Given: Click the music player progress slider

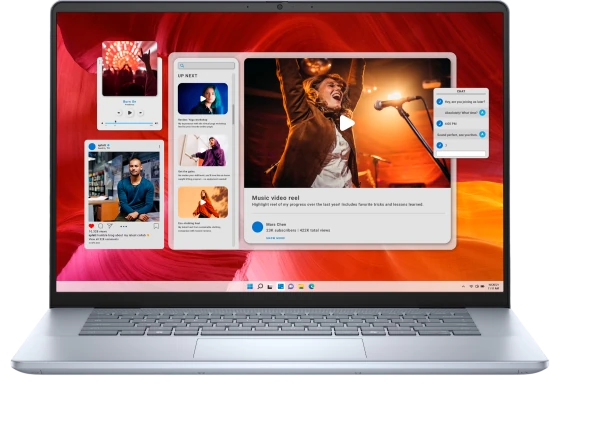Looking at the screenshot, I should [129, 123].
